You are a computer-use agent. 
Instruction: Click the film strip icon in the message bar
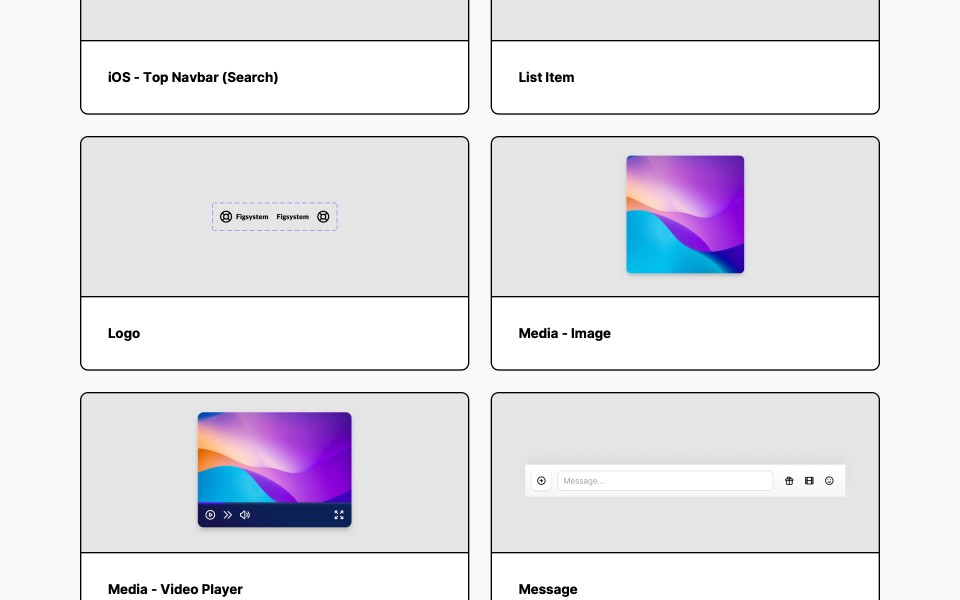[x=809, y=481]
